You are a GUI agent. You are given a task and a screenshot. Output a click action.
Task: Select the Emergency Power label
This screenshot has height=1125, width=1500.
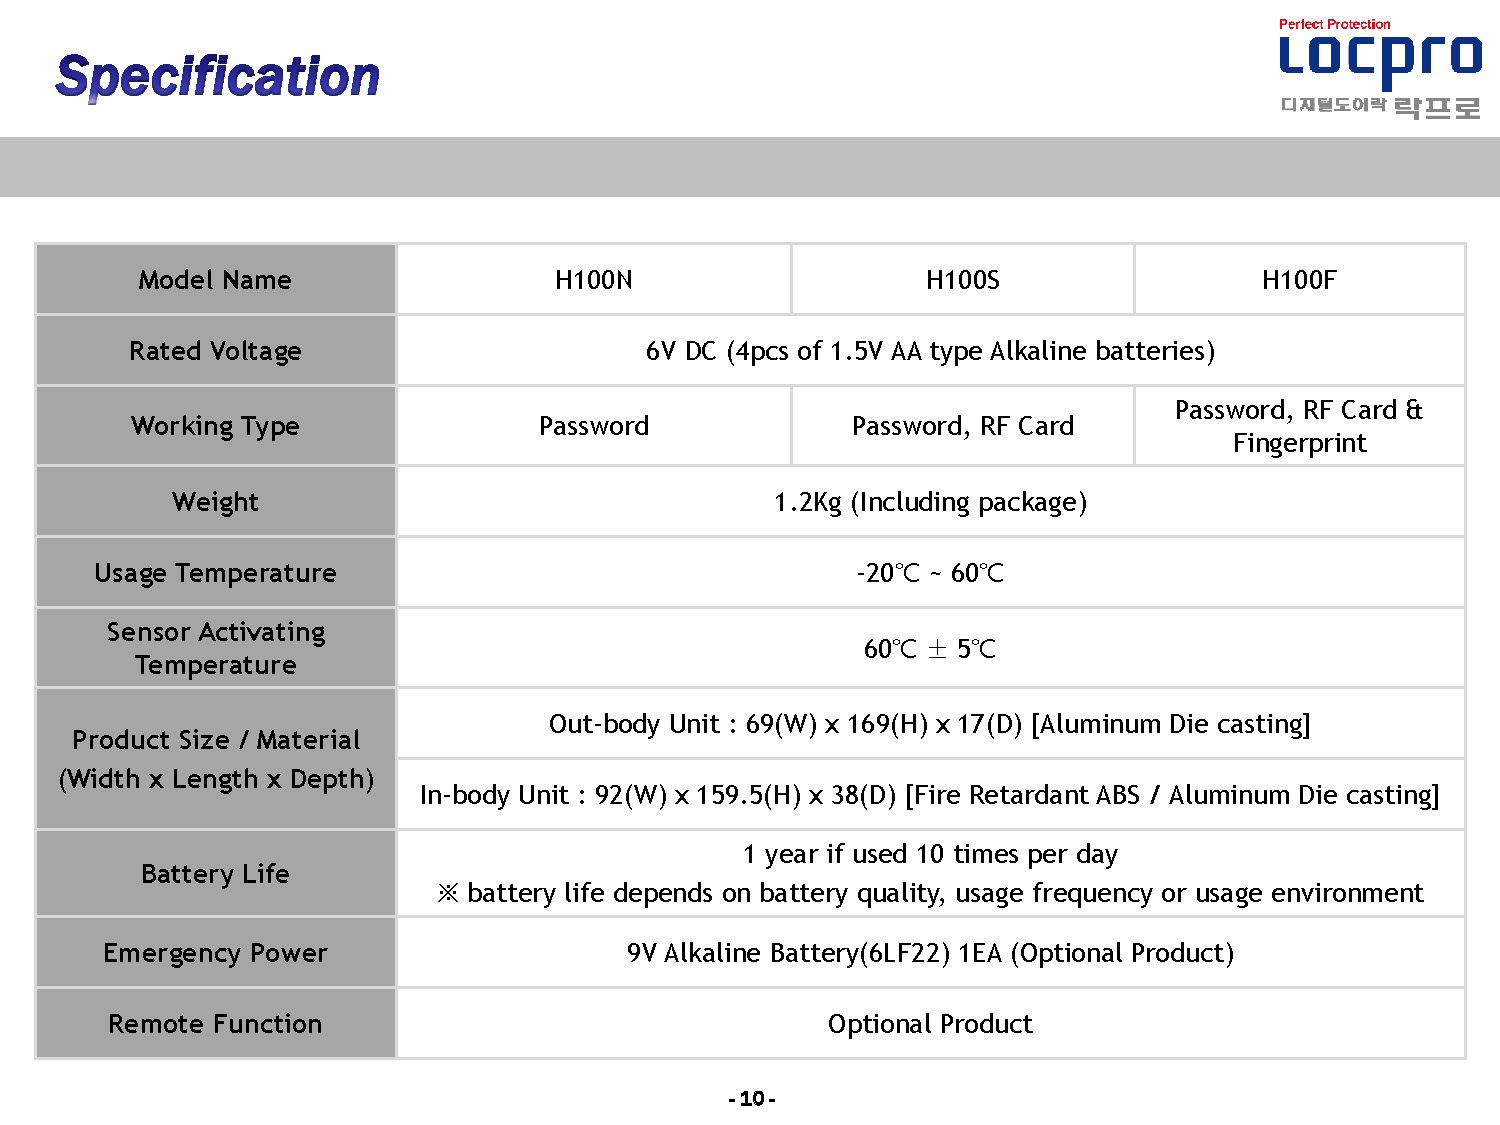click(x=215, y=953)
